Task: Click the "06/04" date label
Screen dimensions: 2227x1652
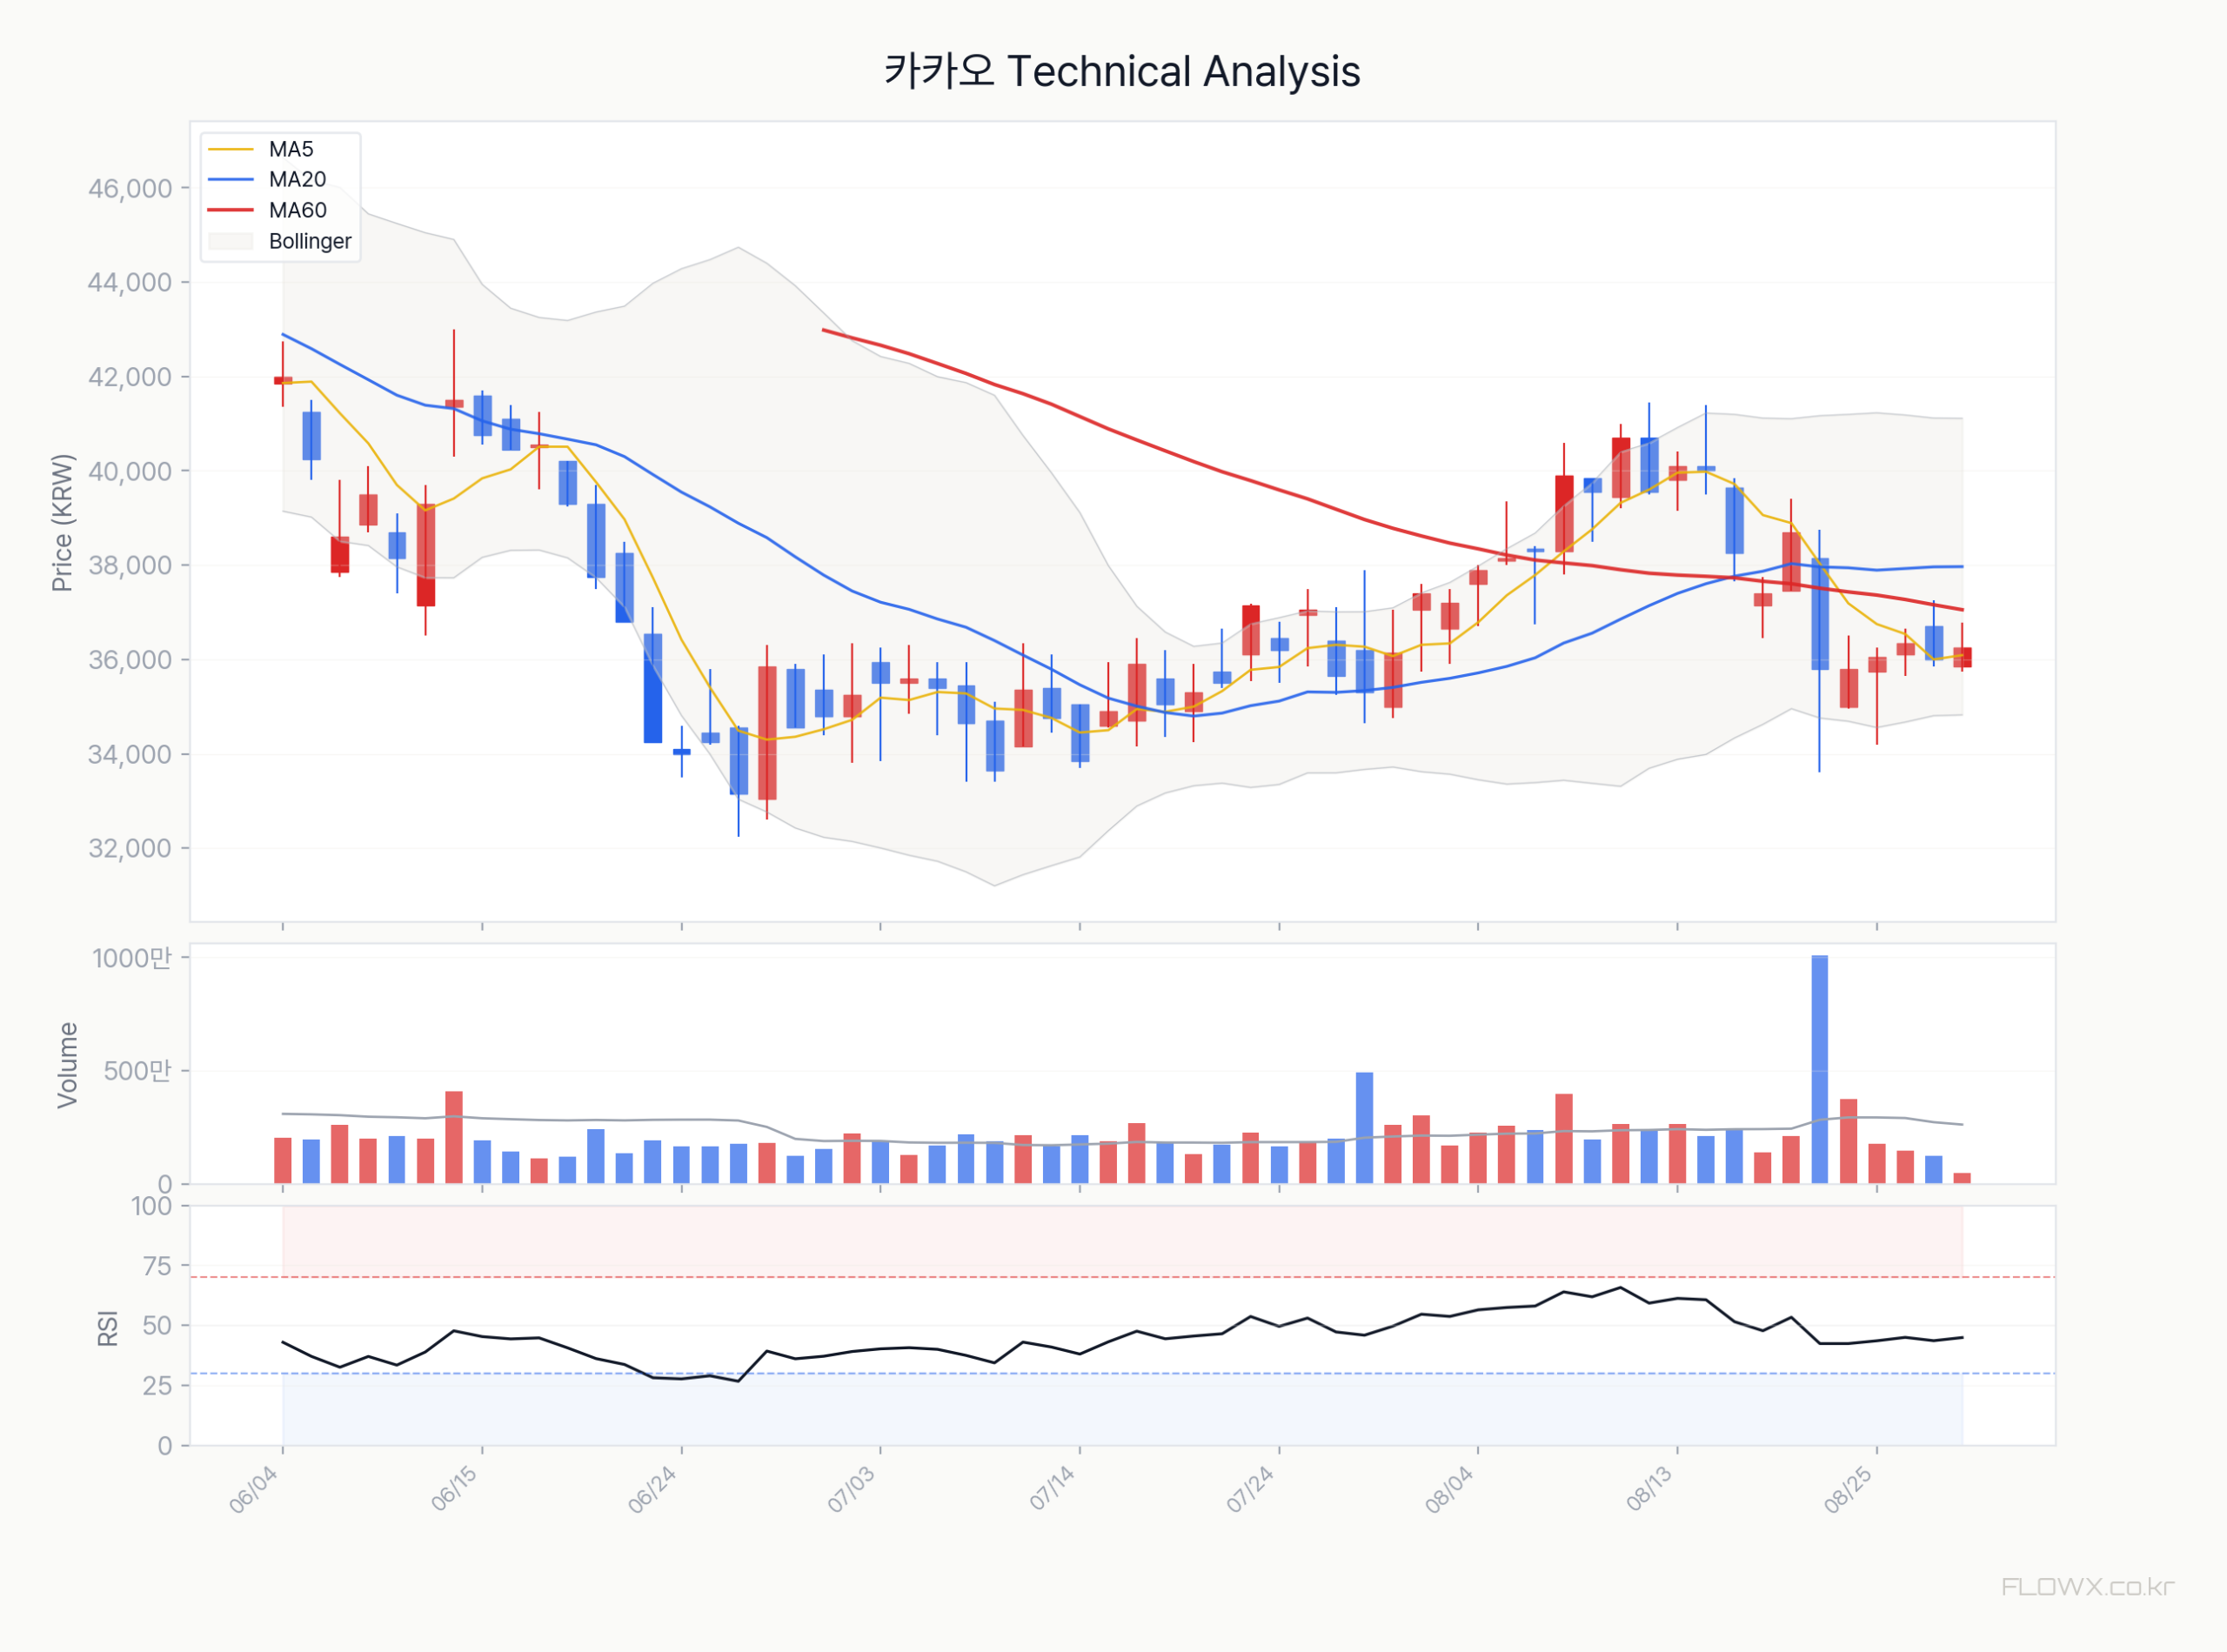Action: pos(254,1490)
